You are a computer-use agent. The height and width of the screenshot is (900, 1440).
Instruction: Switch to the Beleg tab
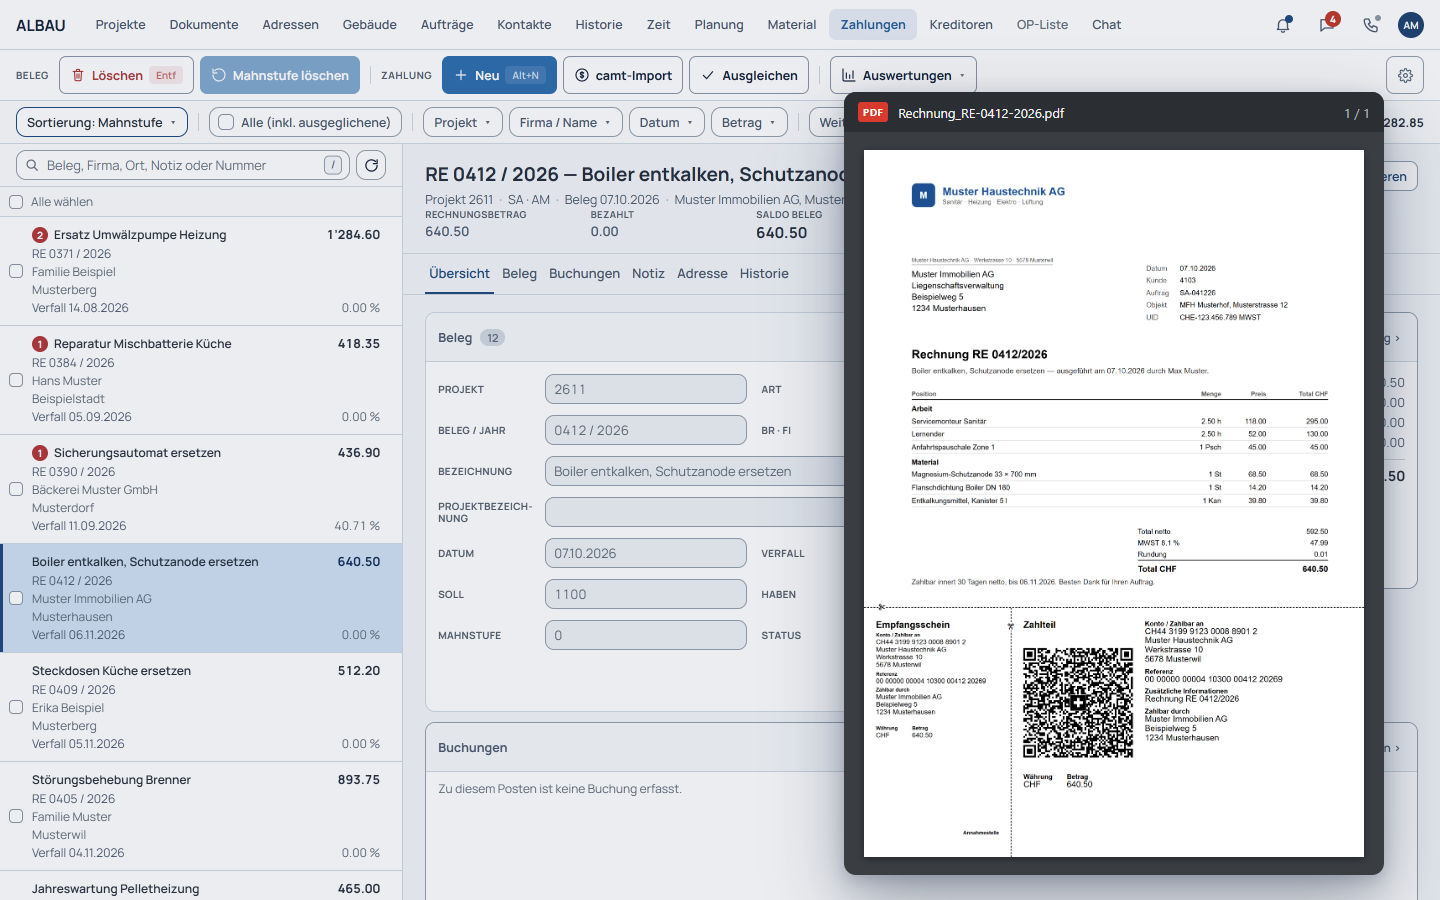519,273
